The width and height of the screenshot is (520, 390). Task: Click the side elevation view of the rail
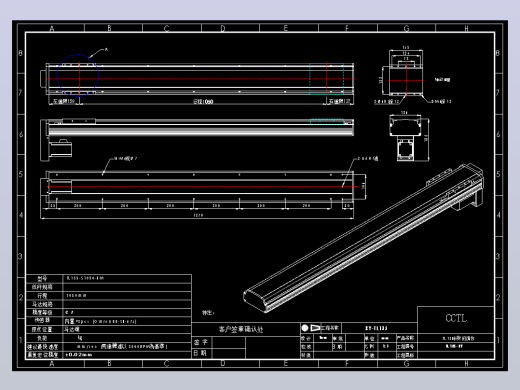197,140
